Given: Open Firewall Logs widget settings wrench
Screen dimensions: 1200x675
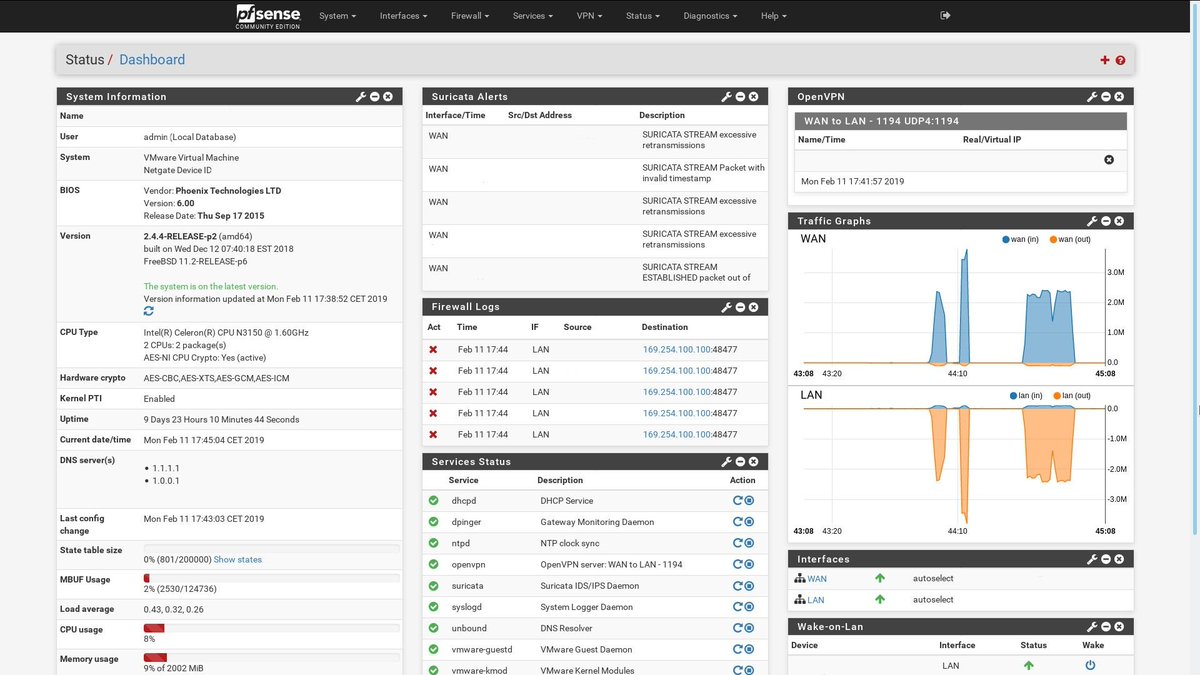Looking at the screenshot, I should click(727, 307).
